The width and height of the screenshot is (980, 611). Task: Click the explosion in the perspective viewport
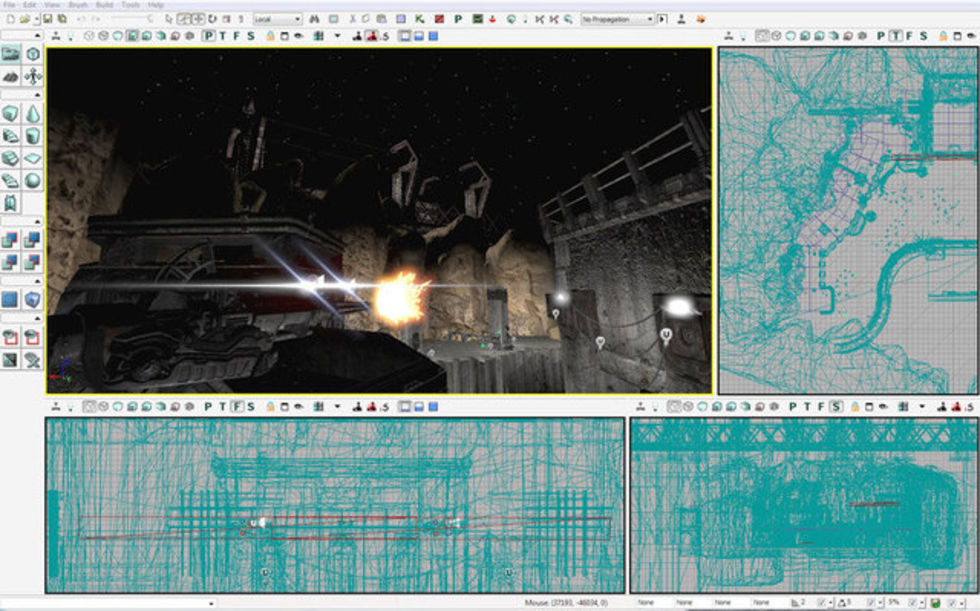400,299
